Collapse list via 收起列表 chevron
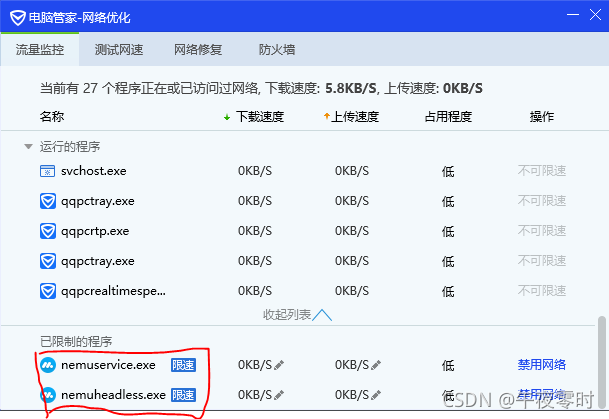Image resolution: width=609 pixels, height=419 pixels. [322, 315]
